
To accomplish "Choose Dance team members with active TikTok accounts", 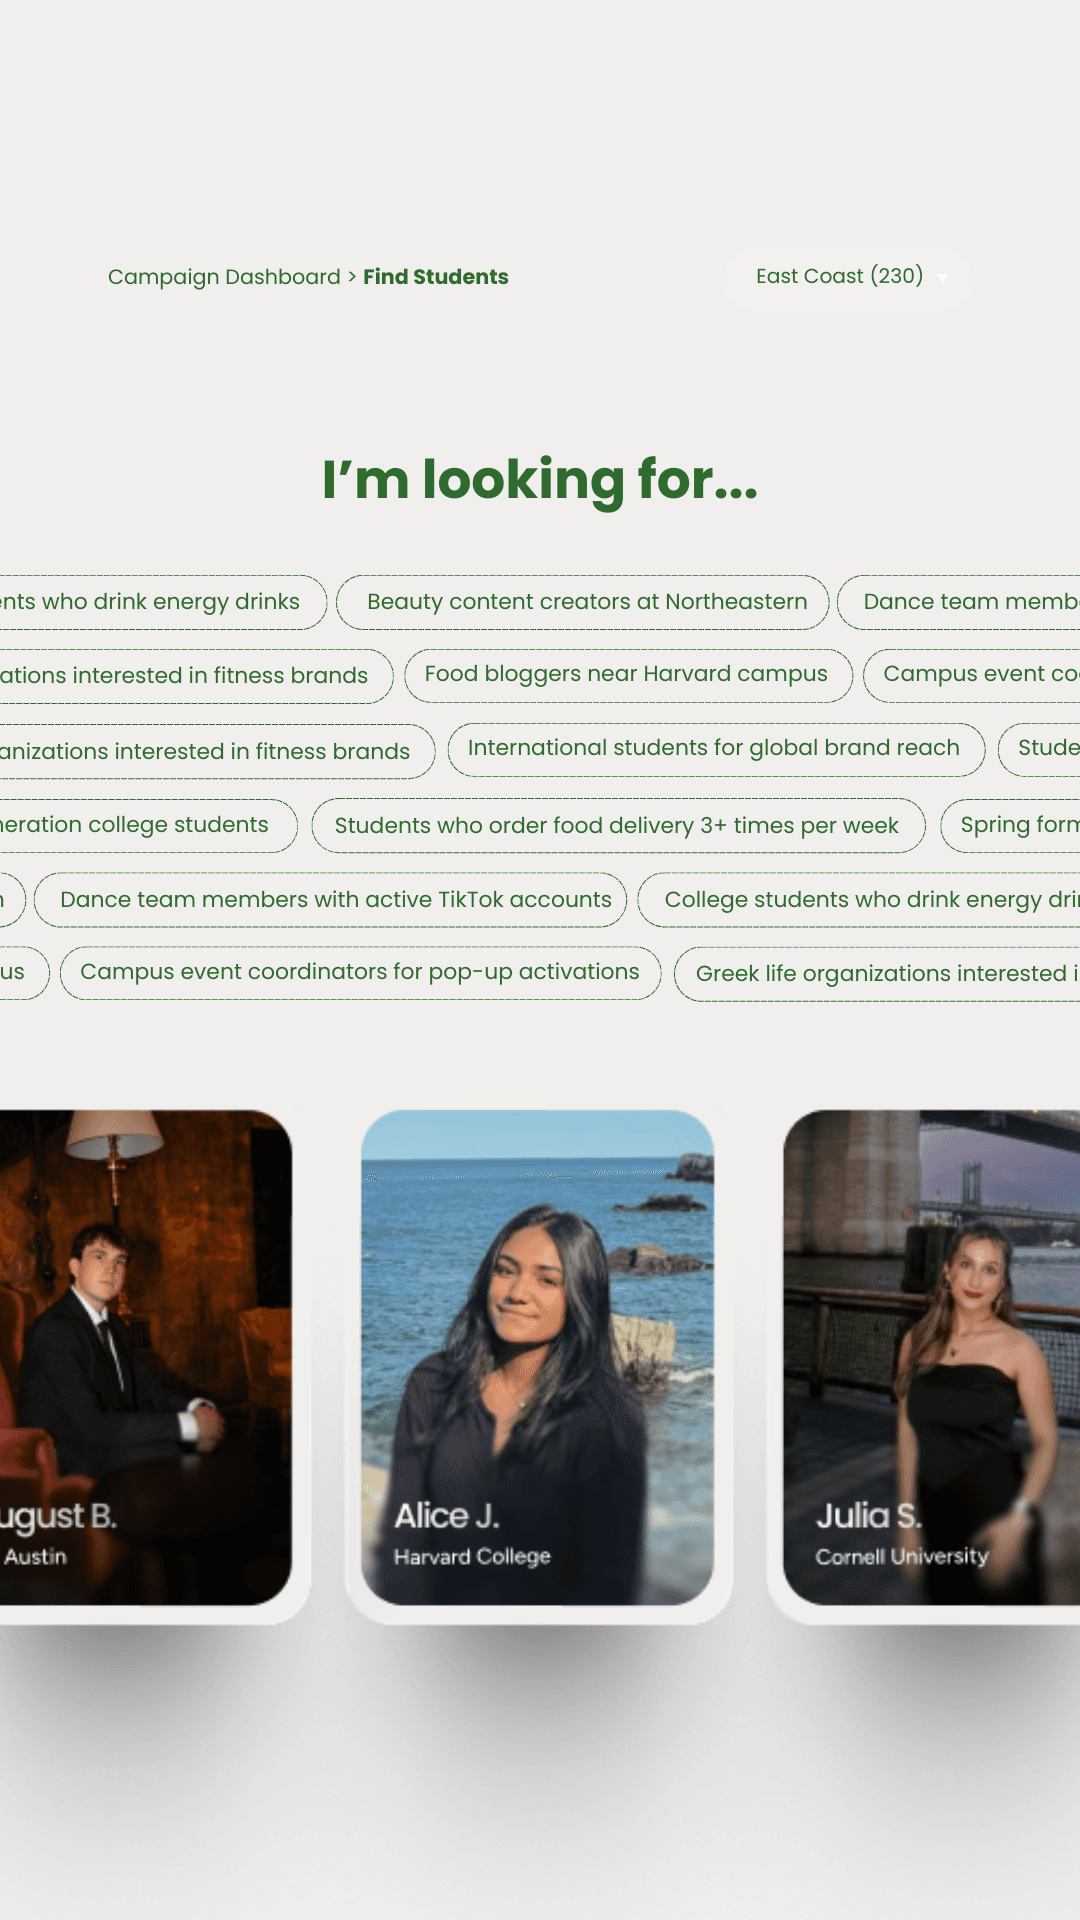I will (x=331, y=900).
